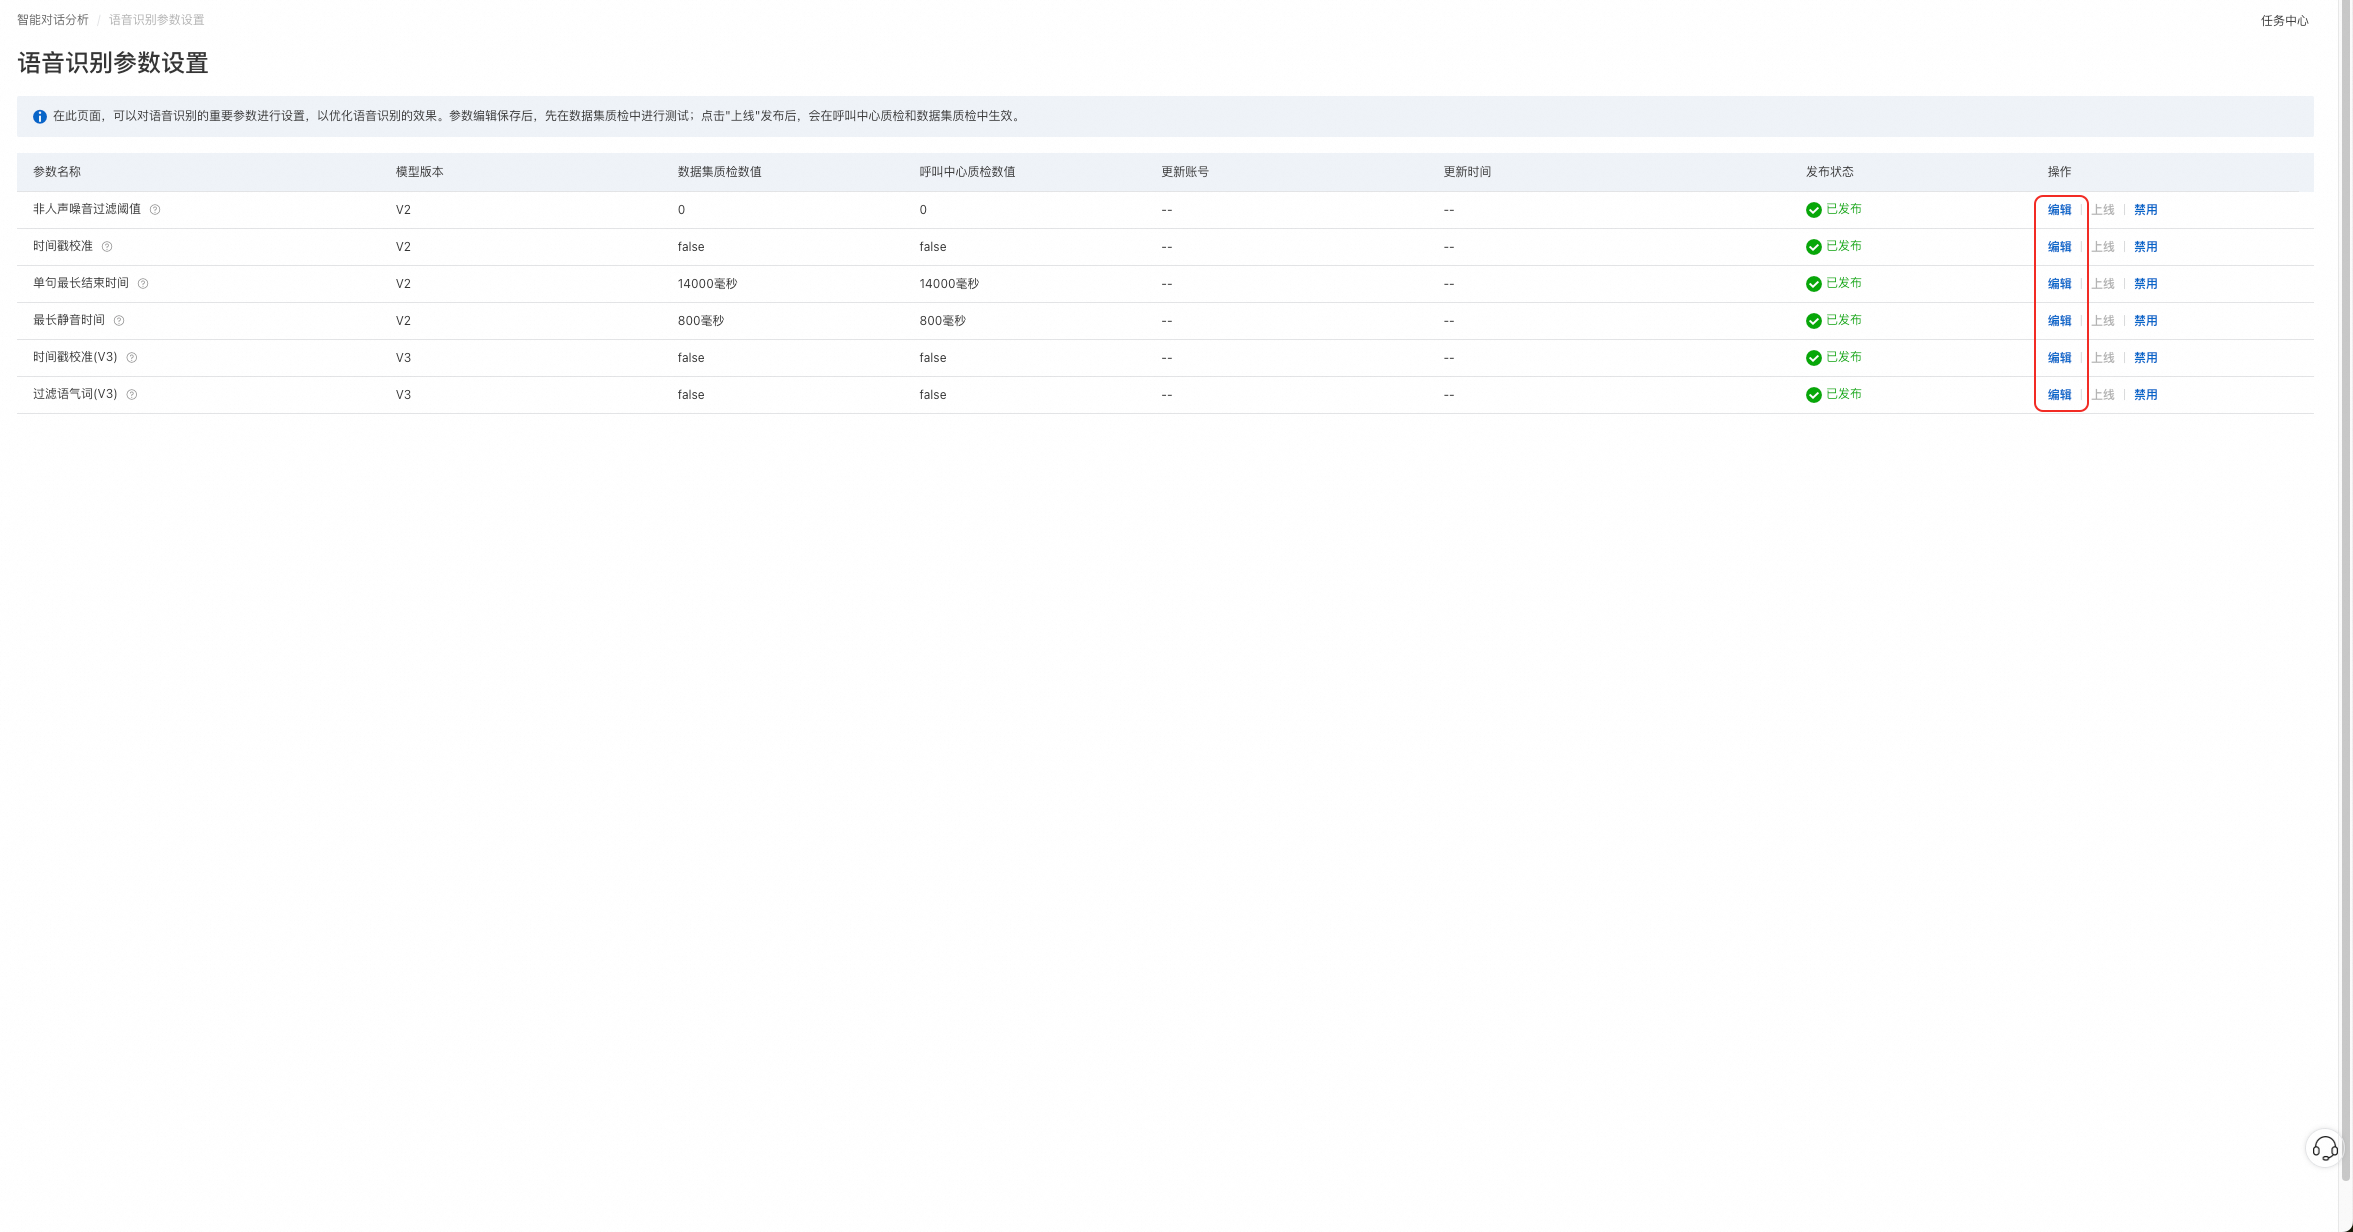2353x1232 pixels.
Task: Edit 非人声噪音过滤阈值 parameter
Action: 2059,210
